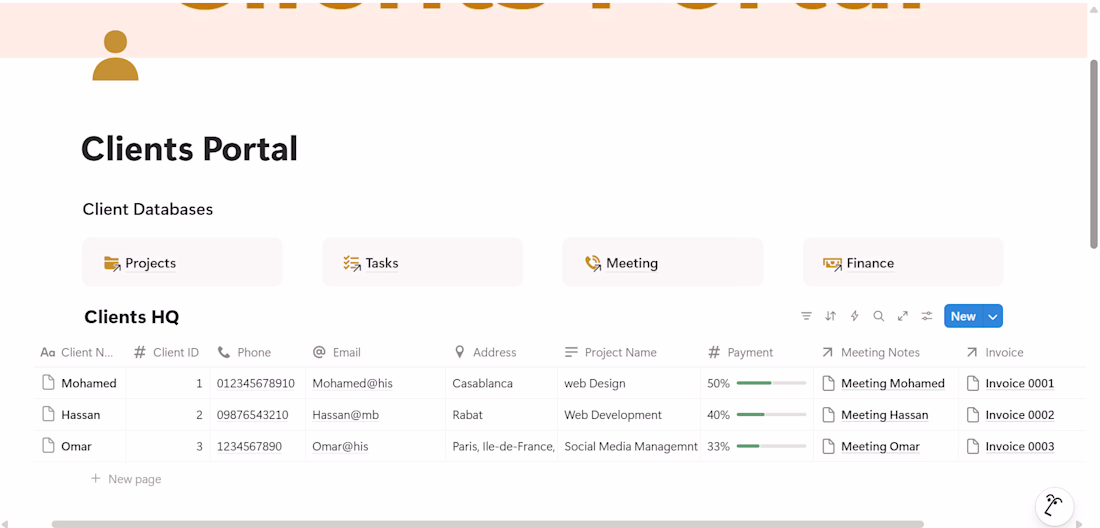Click the Tasks checklist icon

coord(351,264)
